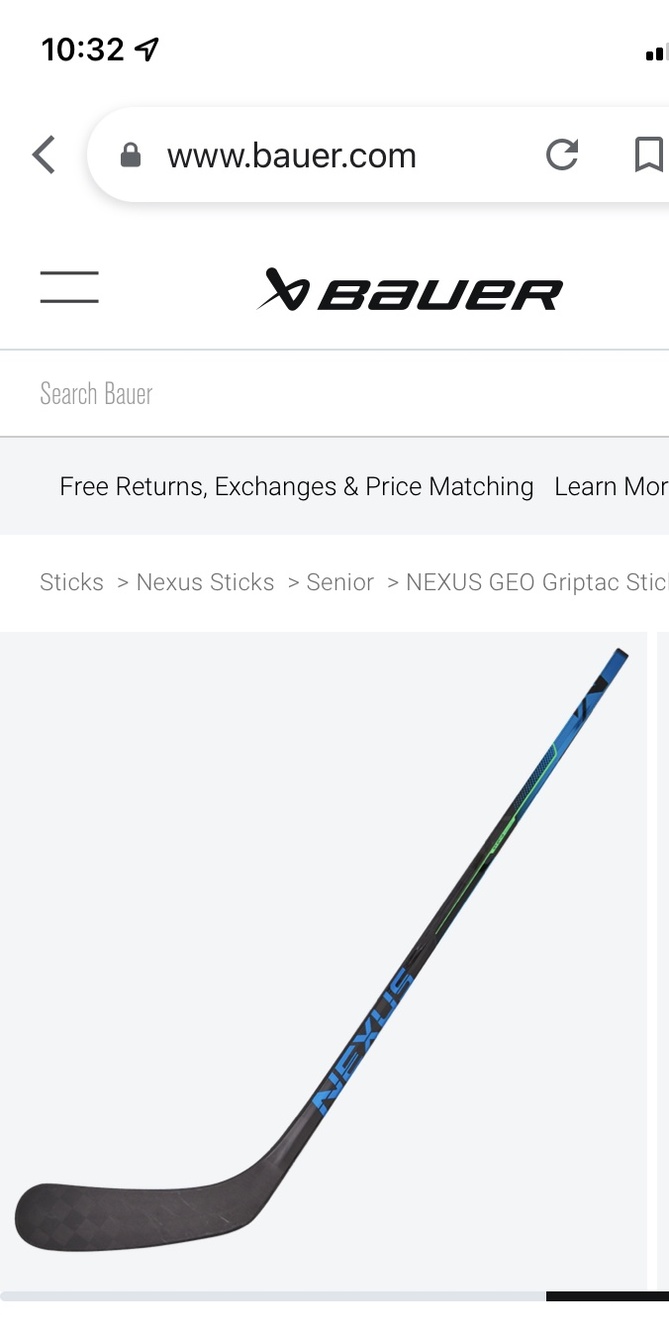Tap the Free Returns promotional banner
Image resolution: width=669 pixels, height=1334 pixels.
[296, 487]
